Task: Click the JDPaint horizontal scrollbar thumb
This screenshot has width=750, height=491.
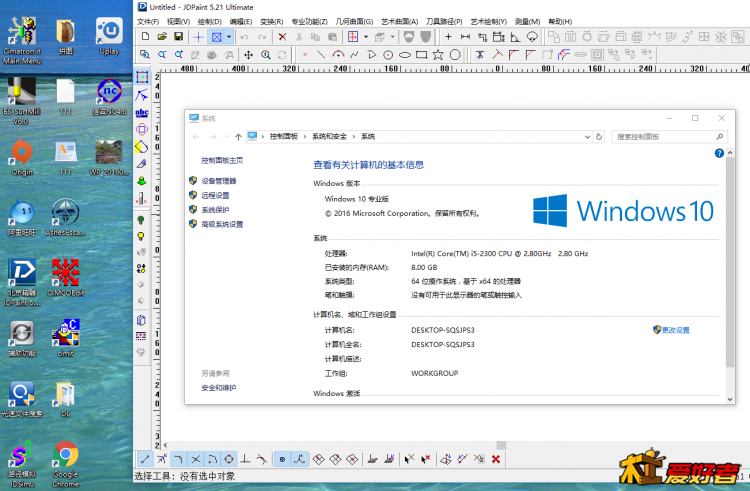Action: (501, 445)
